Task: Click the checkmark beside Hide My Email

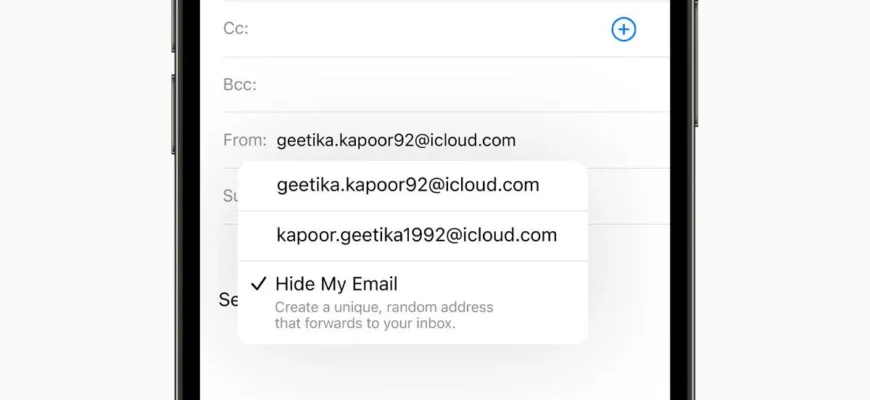Action: [x=258, y=284]
